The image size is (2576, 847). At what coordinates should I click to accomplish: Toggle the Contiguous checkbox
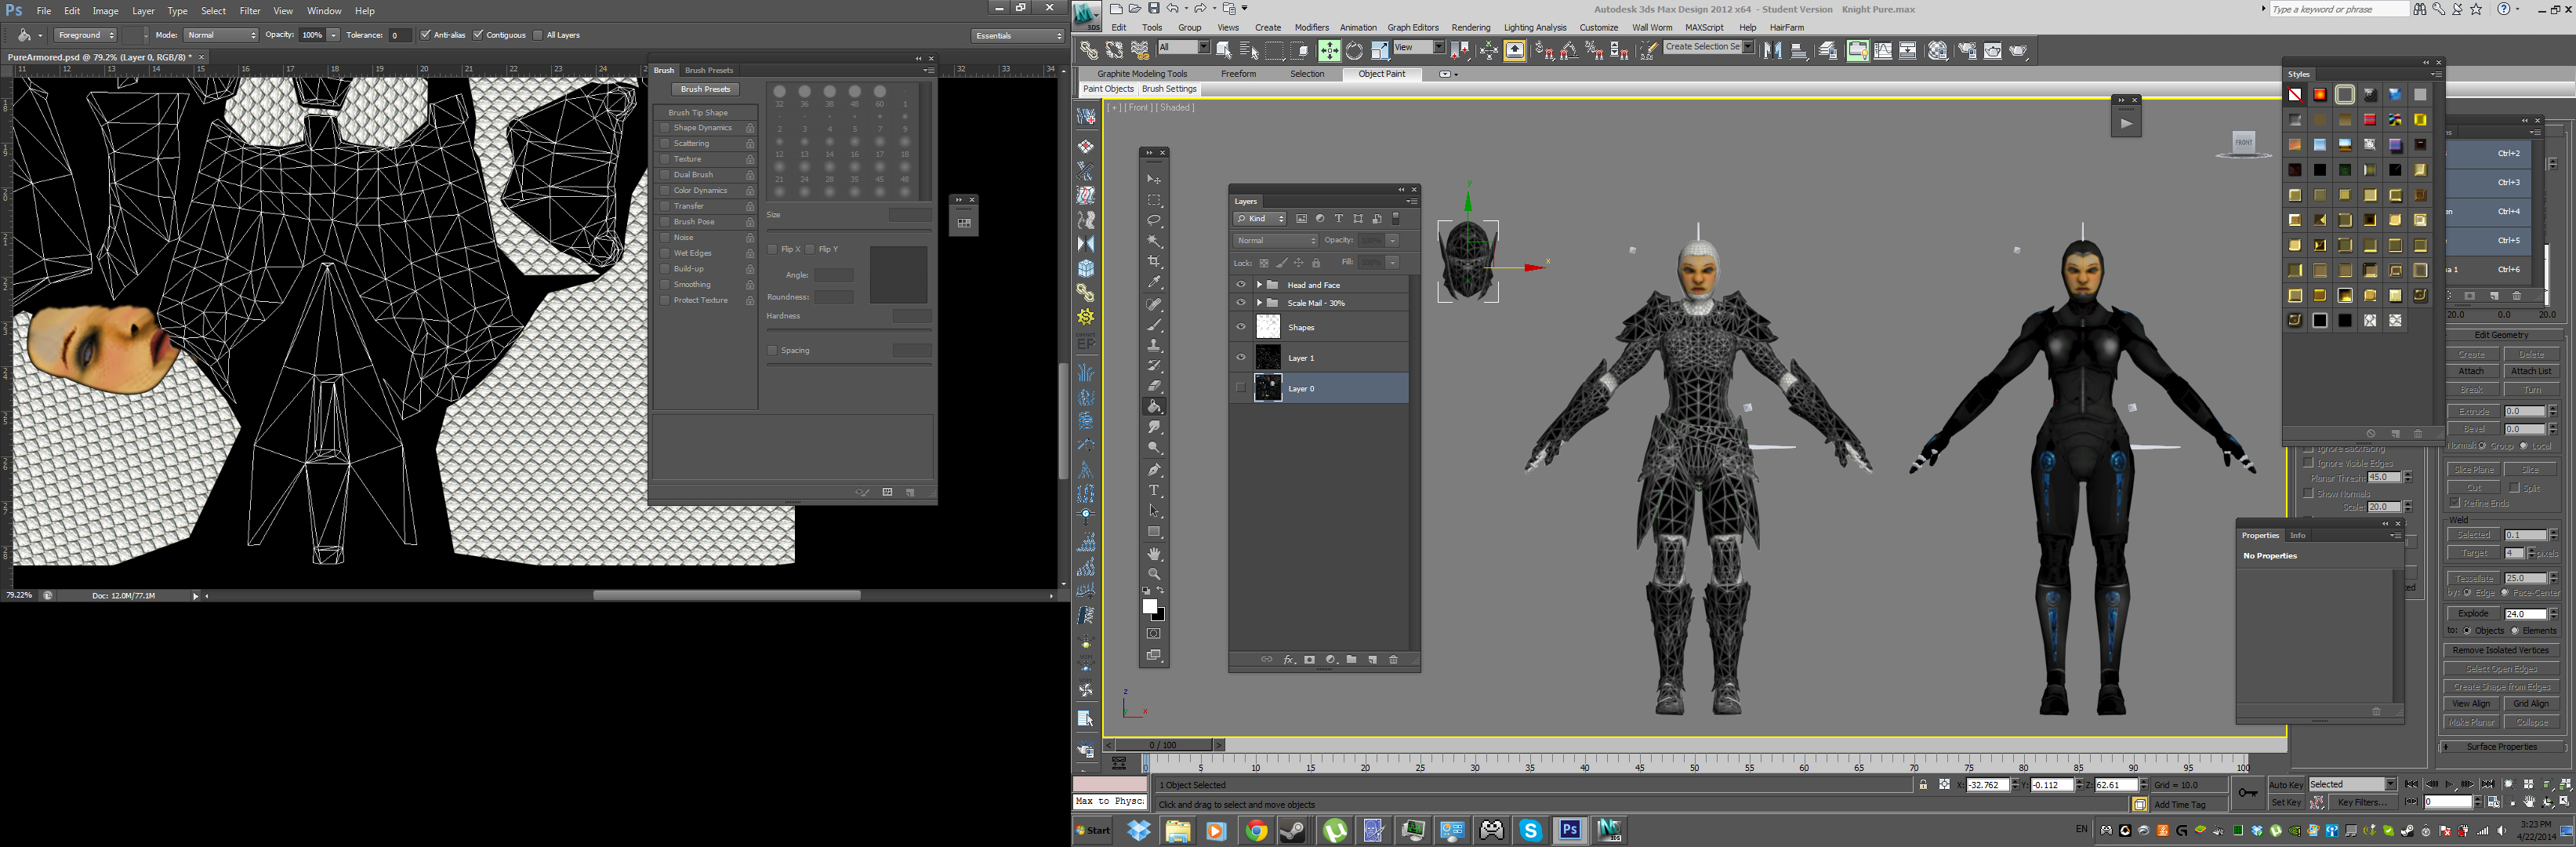pyautogui.click(x=478, y=35)
